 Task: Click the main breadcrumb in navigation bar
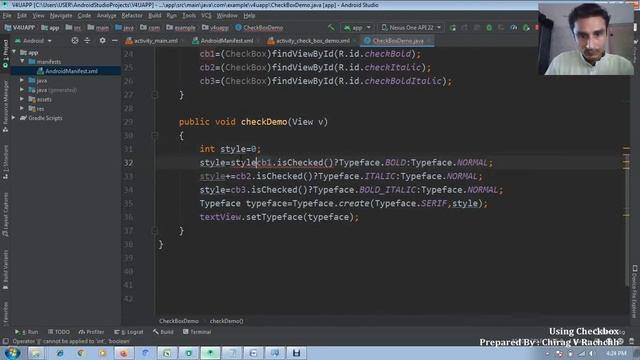98,28
